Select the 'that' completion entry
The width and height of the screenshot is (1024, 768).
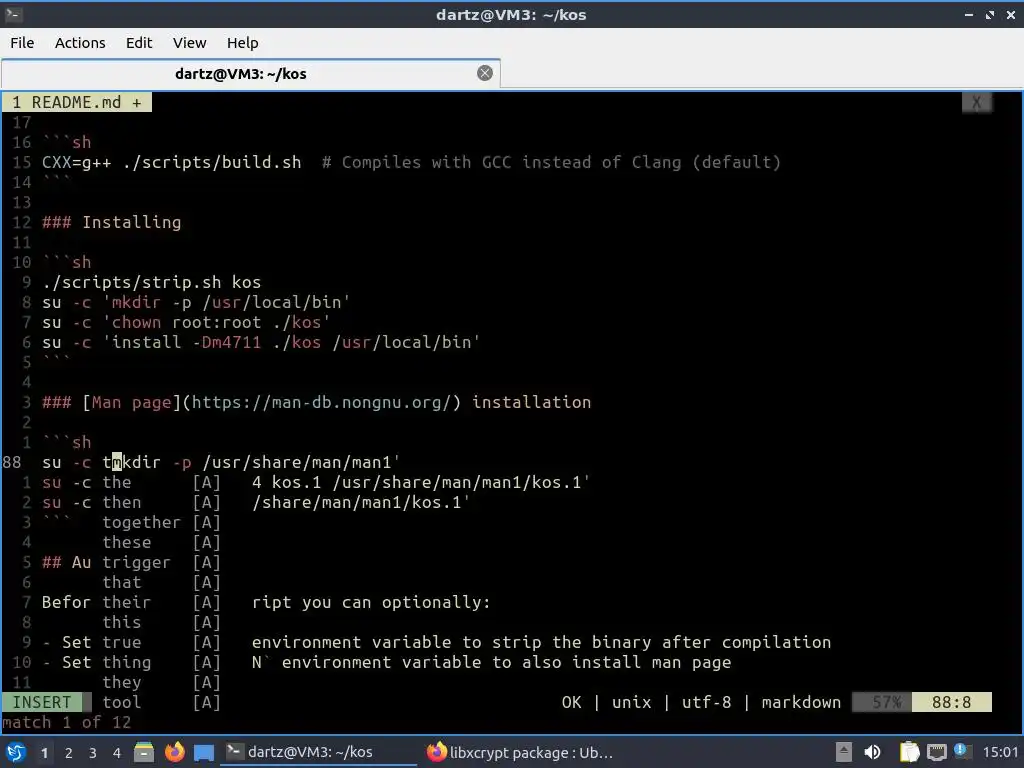coord(162,583)
